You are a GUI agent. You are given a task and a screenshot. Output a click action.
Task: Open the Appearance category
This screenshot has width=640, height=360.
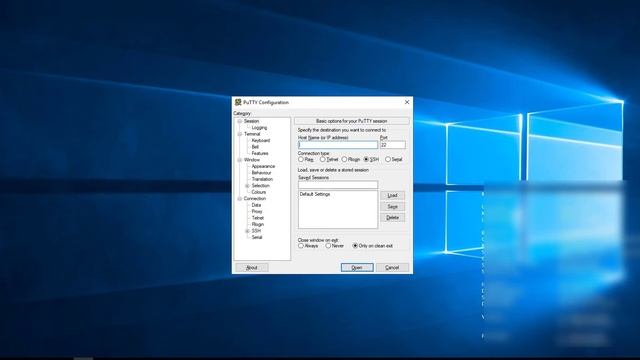coord(263,167)
